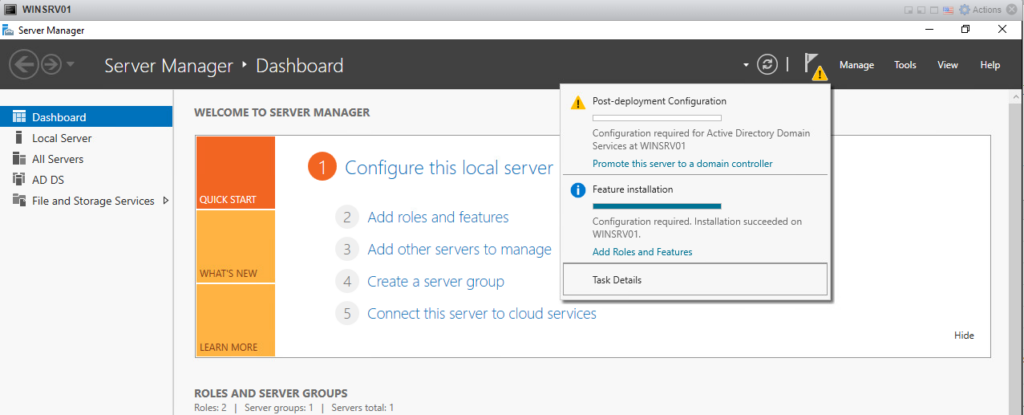Click Create a server group

pos(436,281)
